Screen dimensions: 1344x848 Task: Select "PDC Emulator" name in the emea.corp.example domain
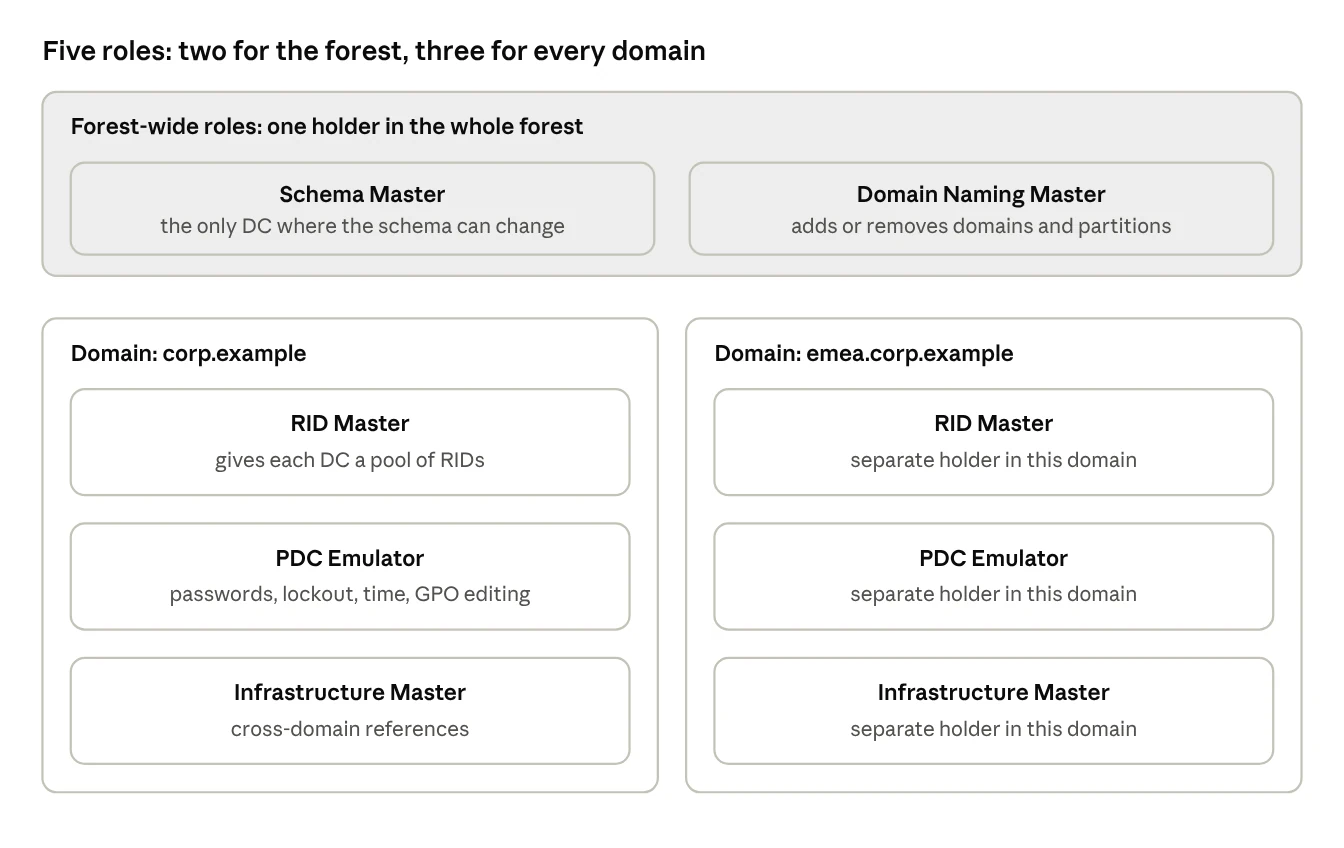(x=994, y=558)
